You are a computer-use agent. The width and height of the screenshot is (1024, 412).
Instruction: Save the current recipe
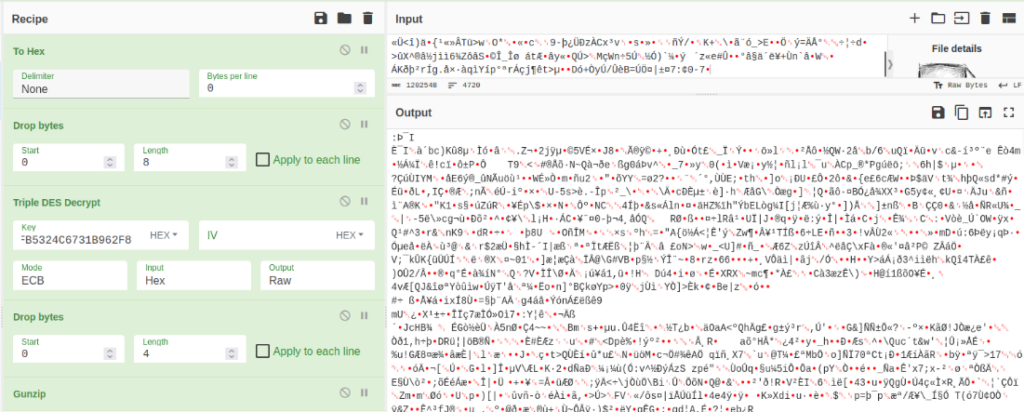(320, 18)
